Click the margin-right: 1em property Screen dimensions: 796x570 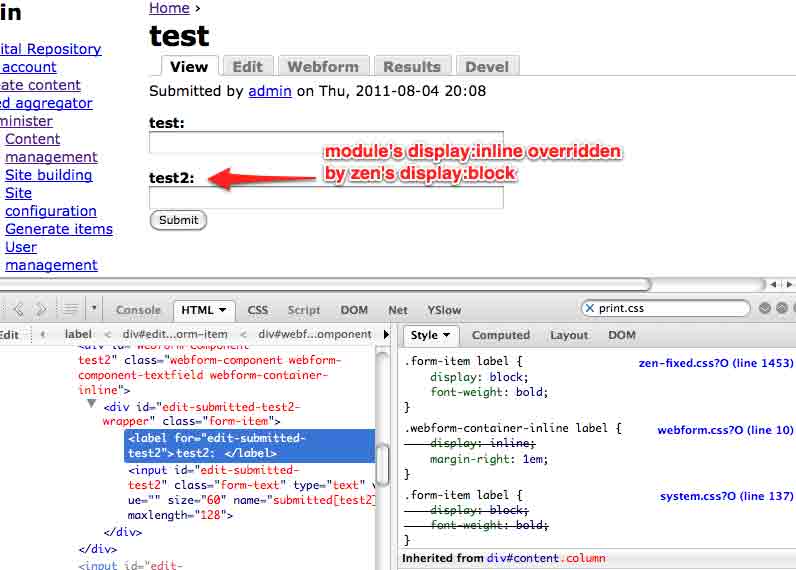[489, 459]
